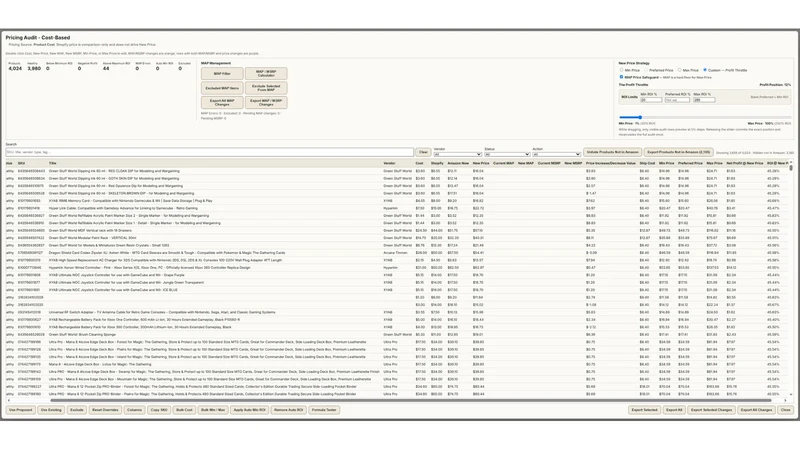This screenshot has height=450, width=800.
Task: Show Excluded MAP Items
Action: pos(222,88)
